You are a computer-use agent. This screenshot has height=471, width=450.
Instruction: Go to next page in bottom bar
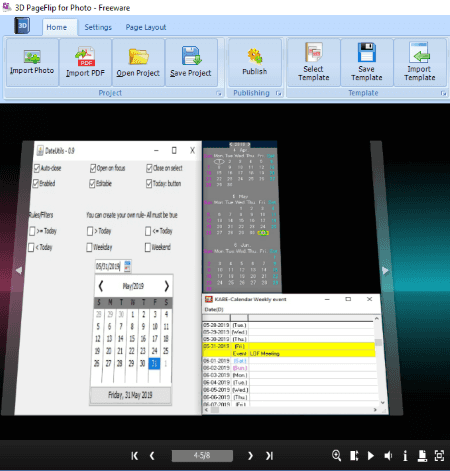250,456
